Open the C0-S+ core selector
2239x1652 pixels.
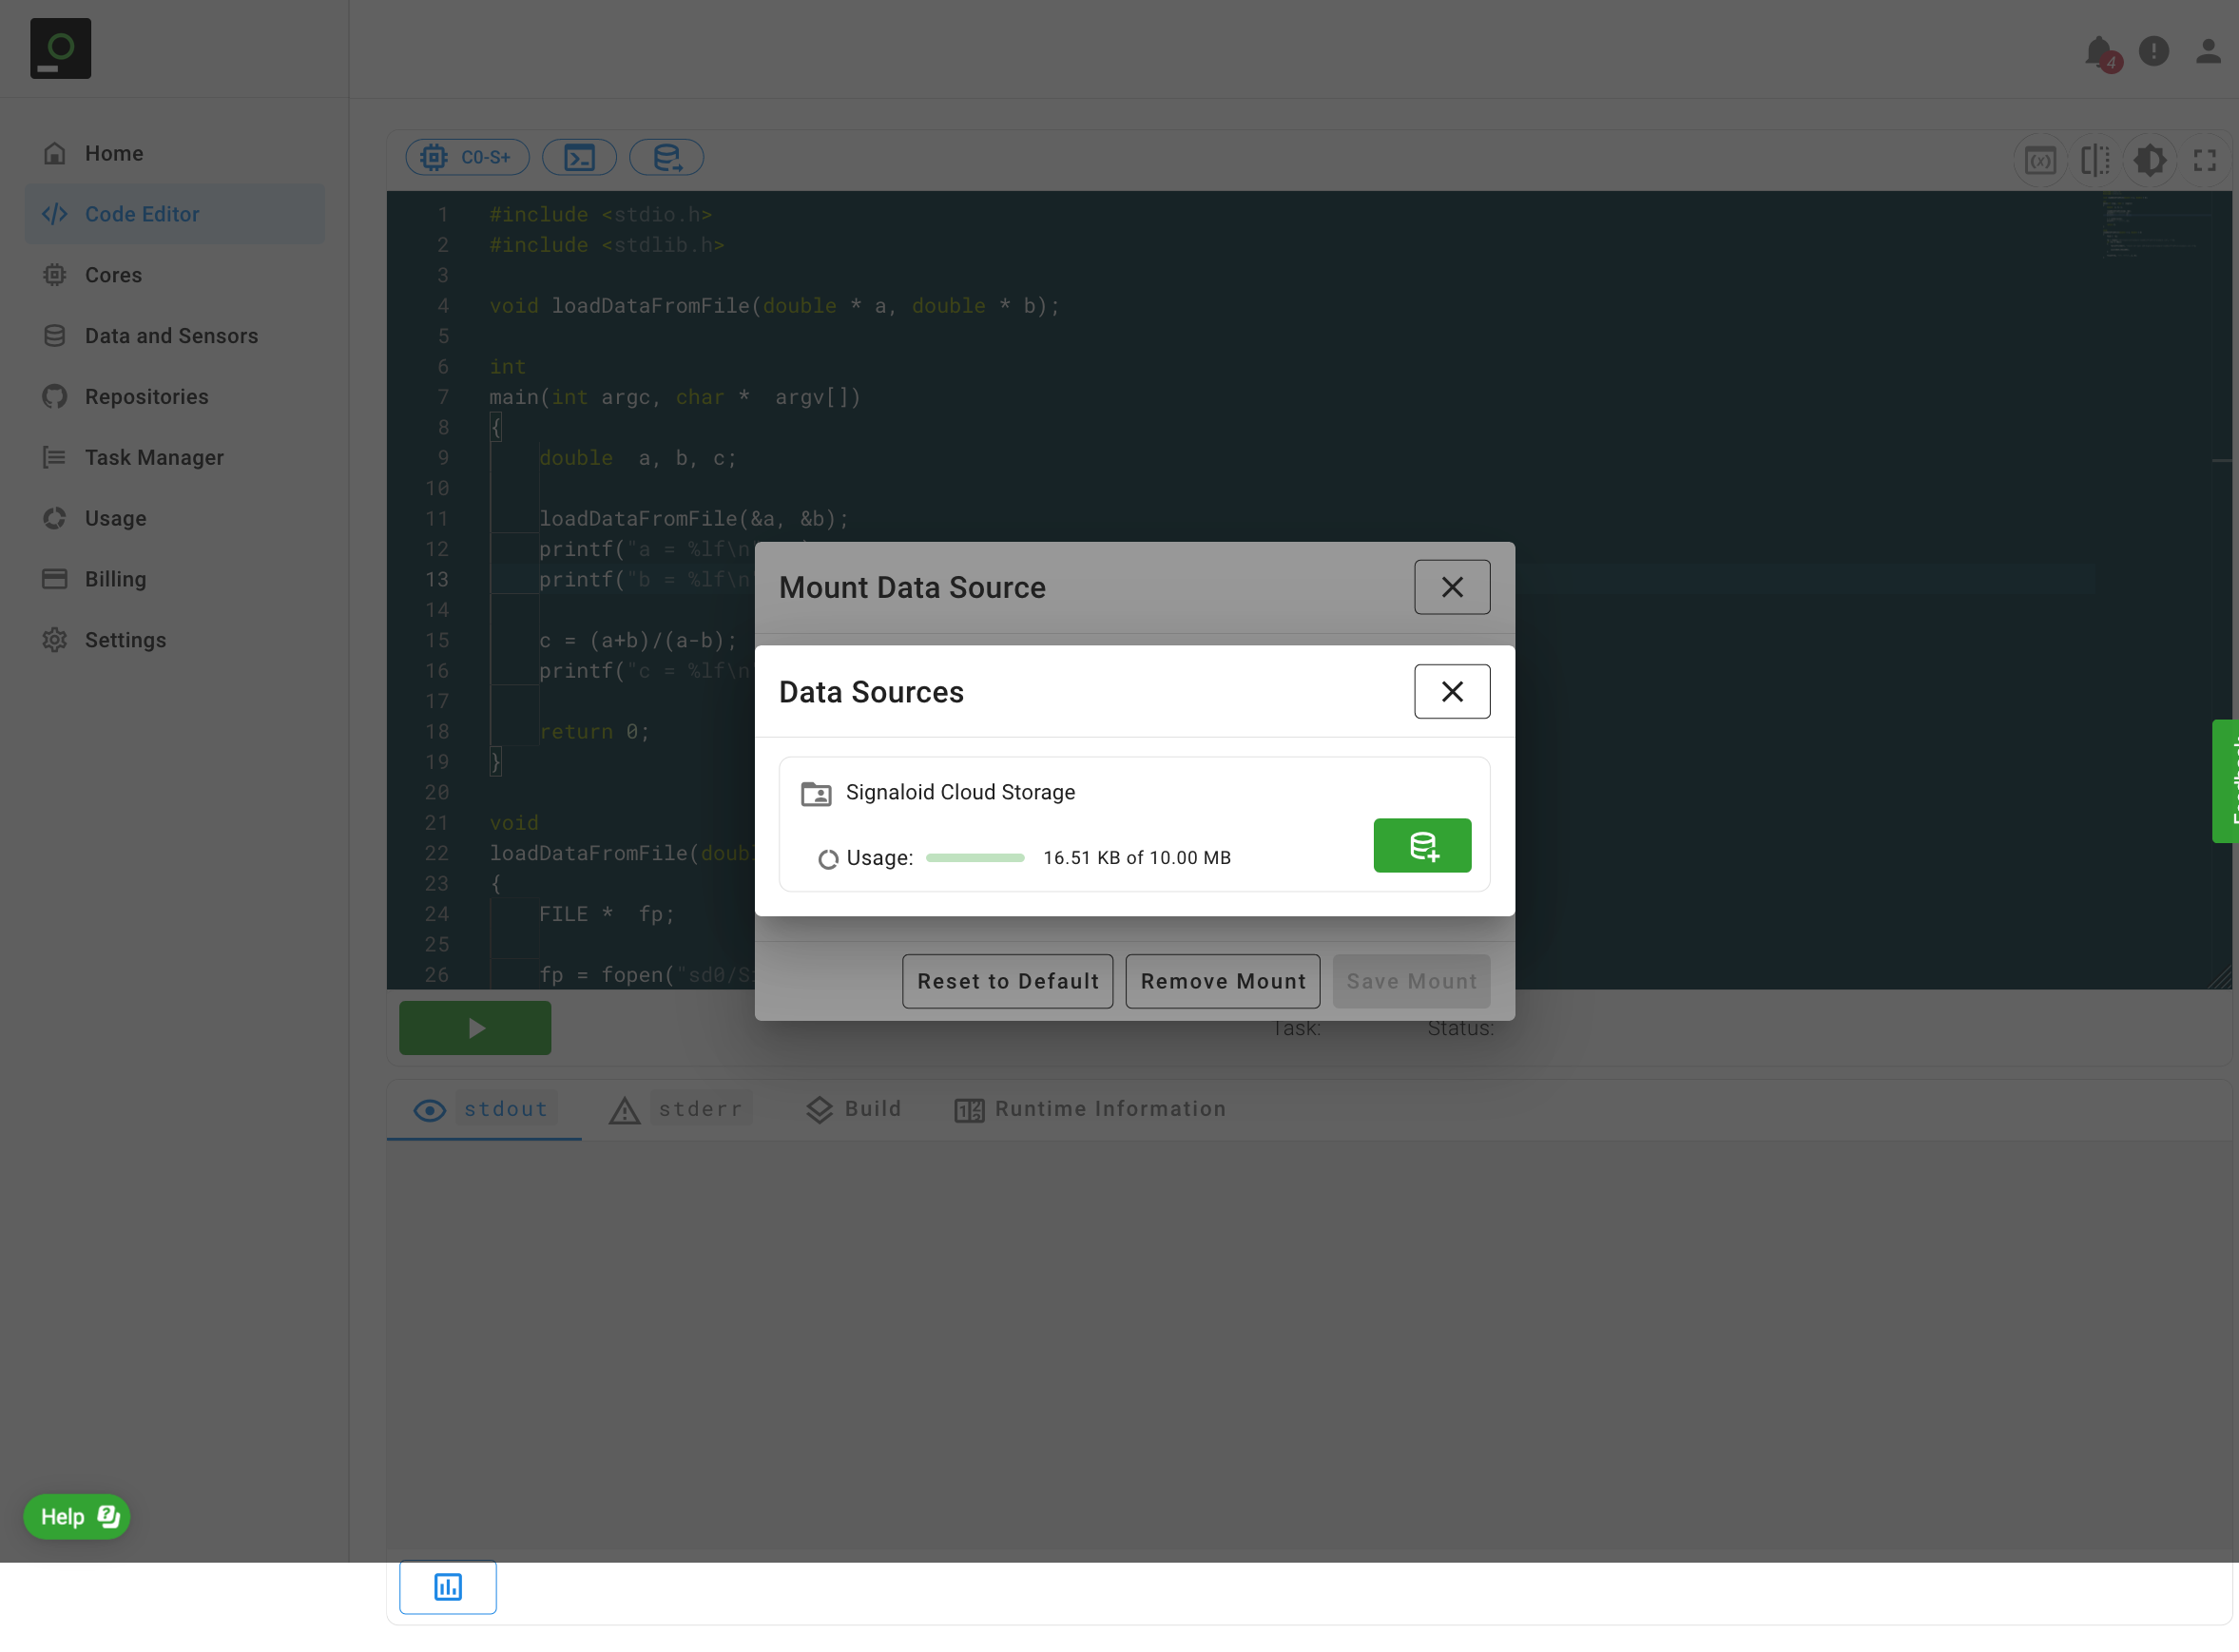[467, 157]
